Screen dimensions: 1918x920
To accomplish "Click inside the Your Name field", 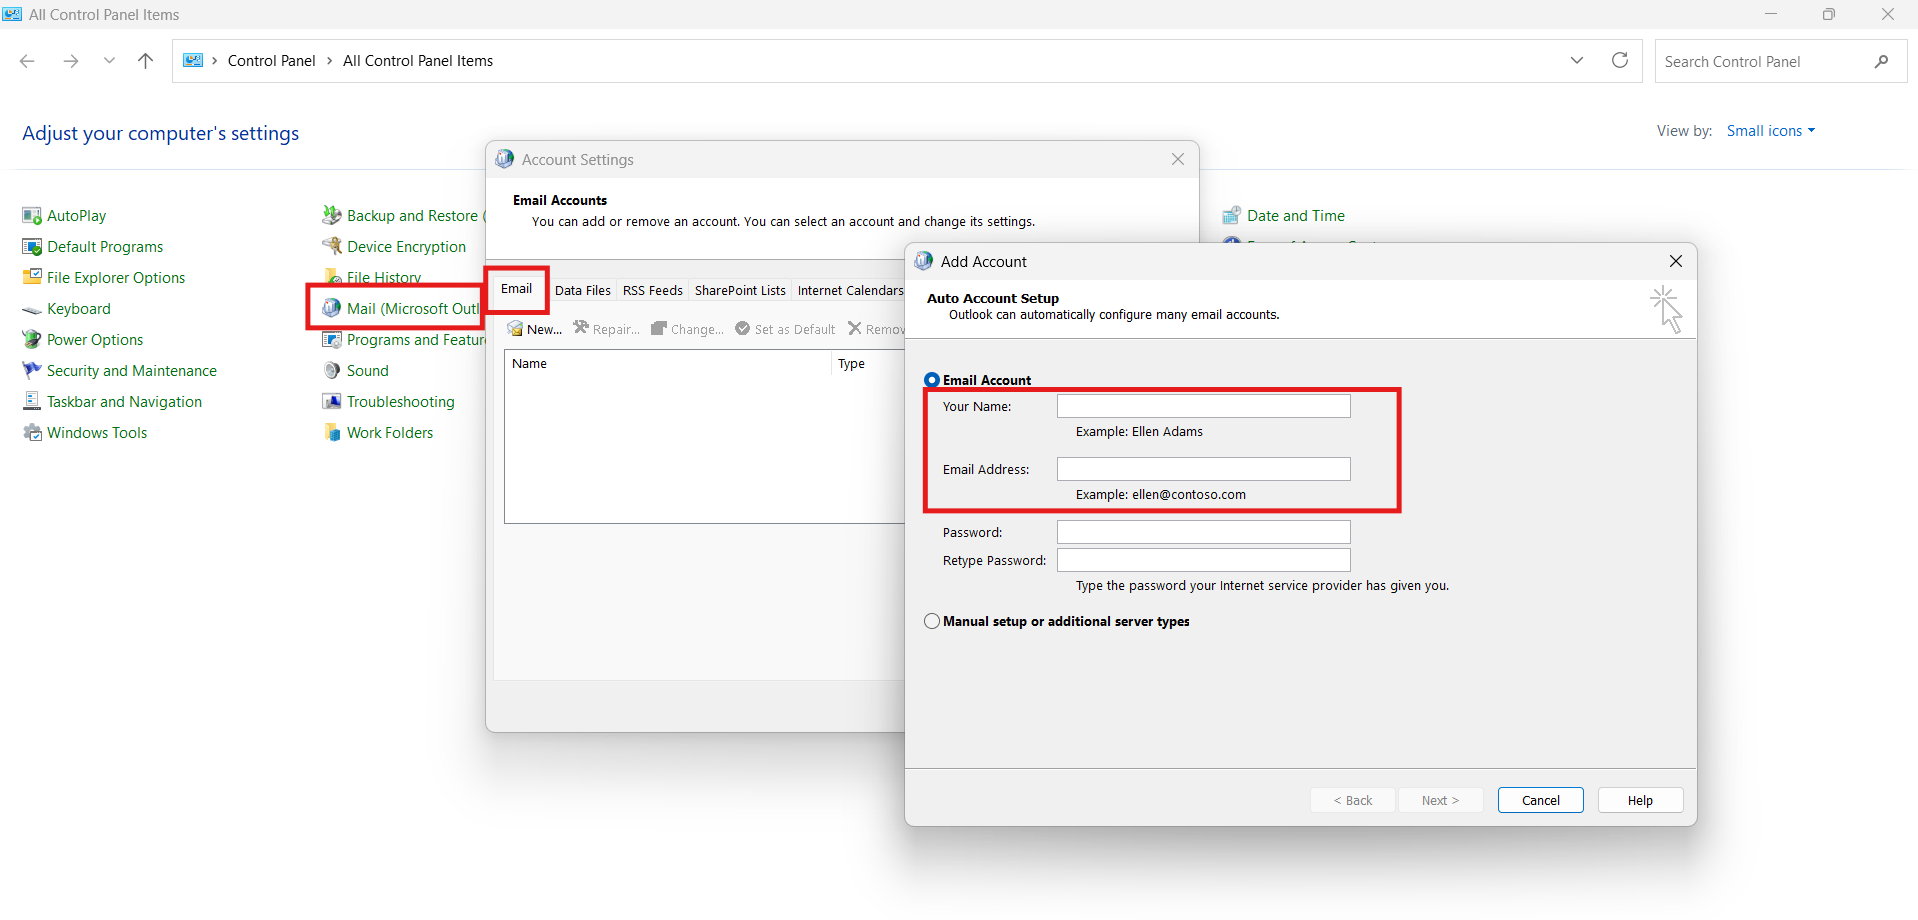I will [x=1202, y=406].
